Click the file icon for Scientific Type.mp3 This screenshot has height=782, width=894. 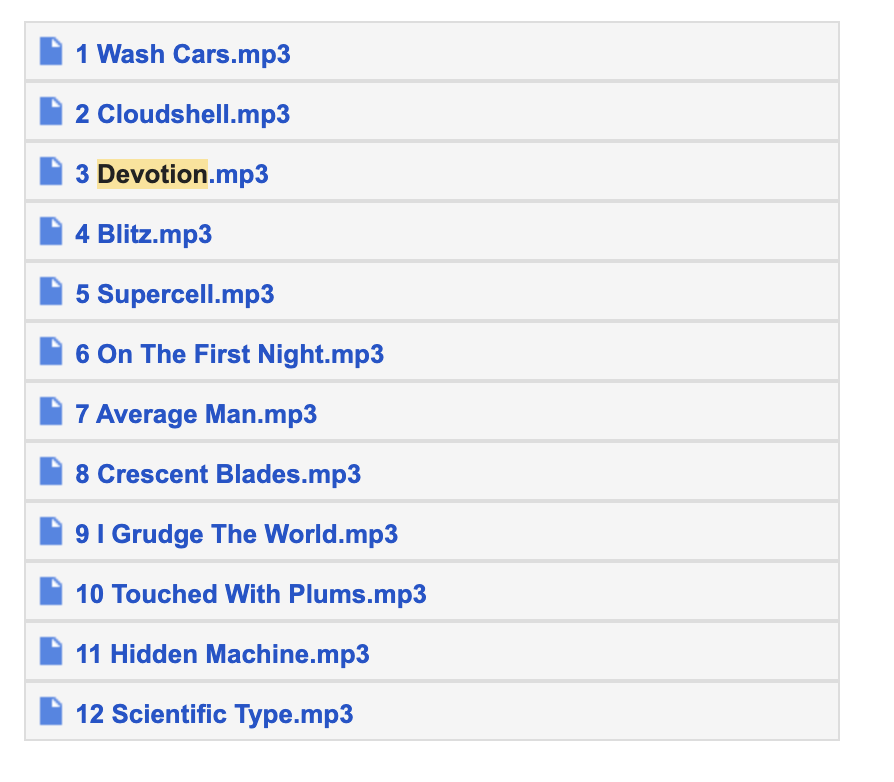[51, 712]
